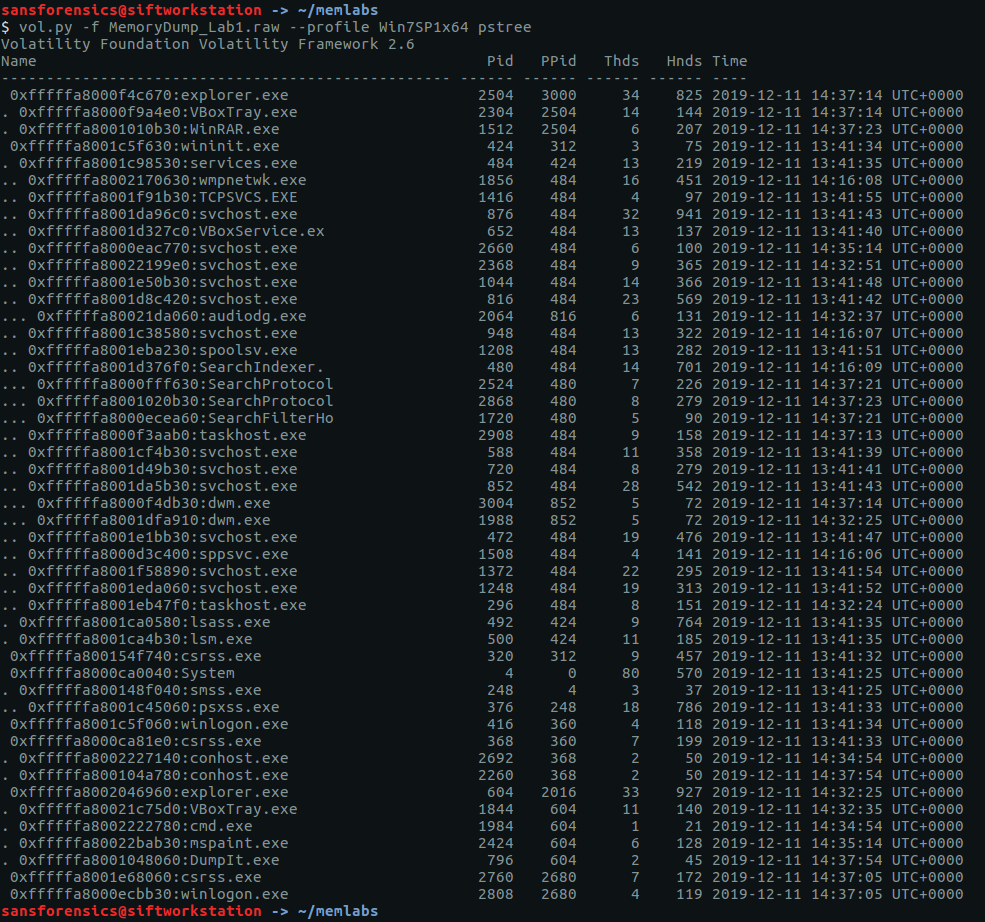
Task: Click the Thds column header
Action: point(621,61)
